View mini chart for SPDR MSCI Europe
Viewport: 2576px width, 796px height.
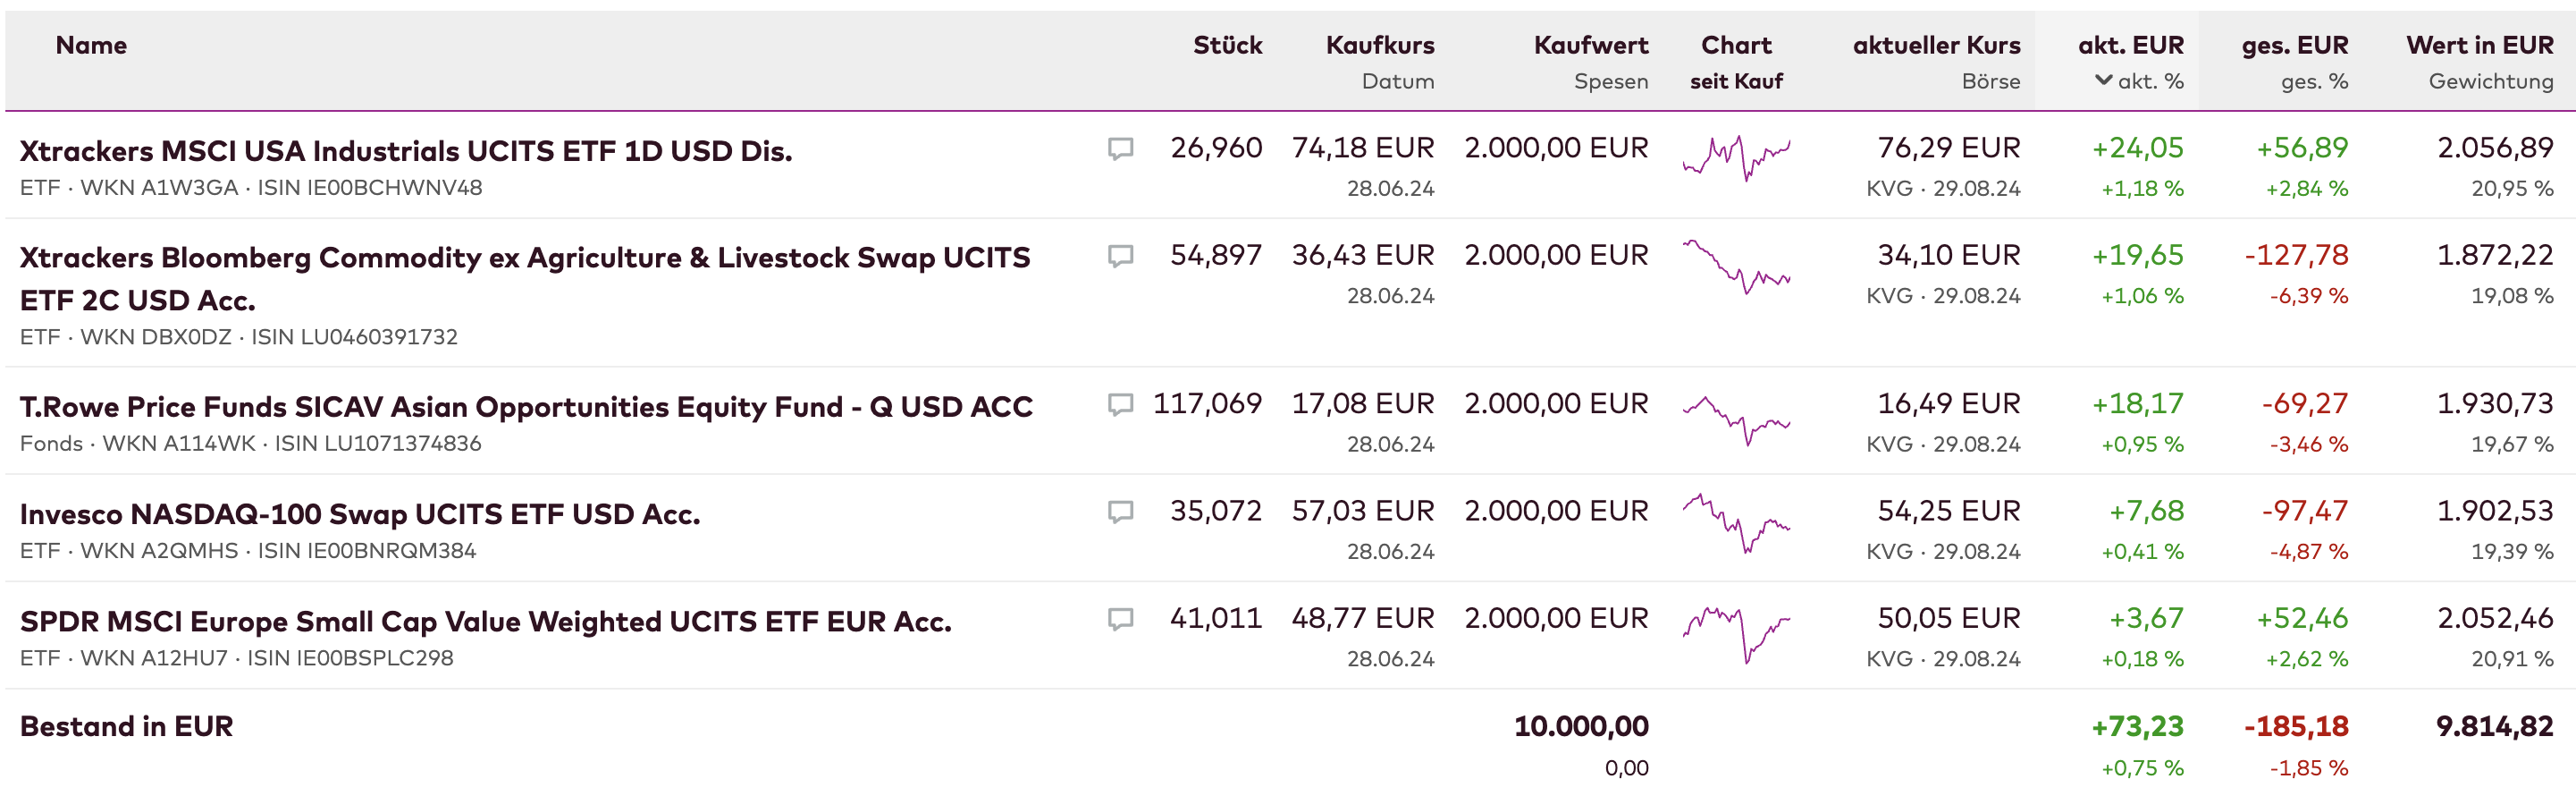pyautogui.click(x=1736, y=631)
